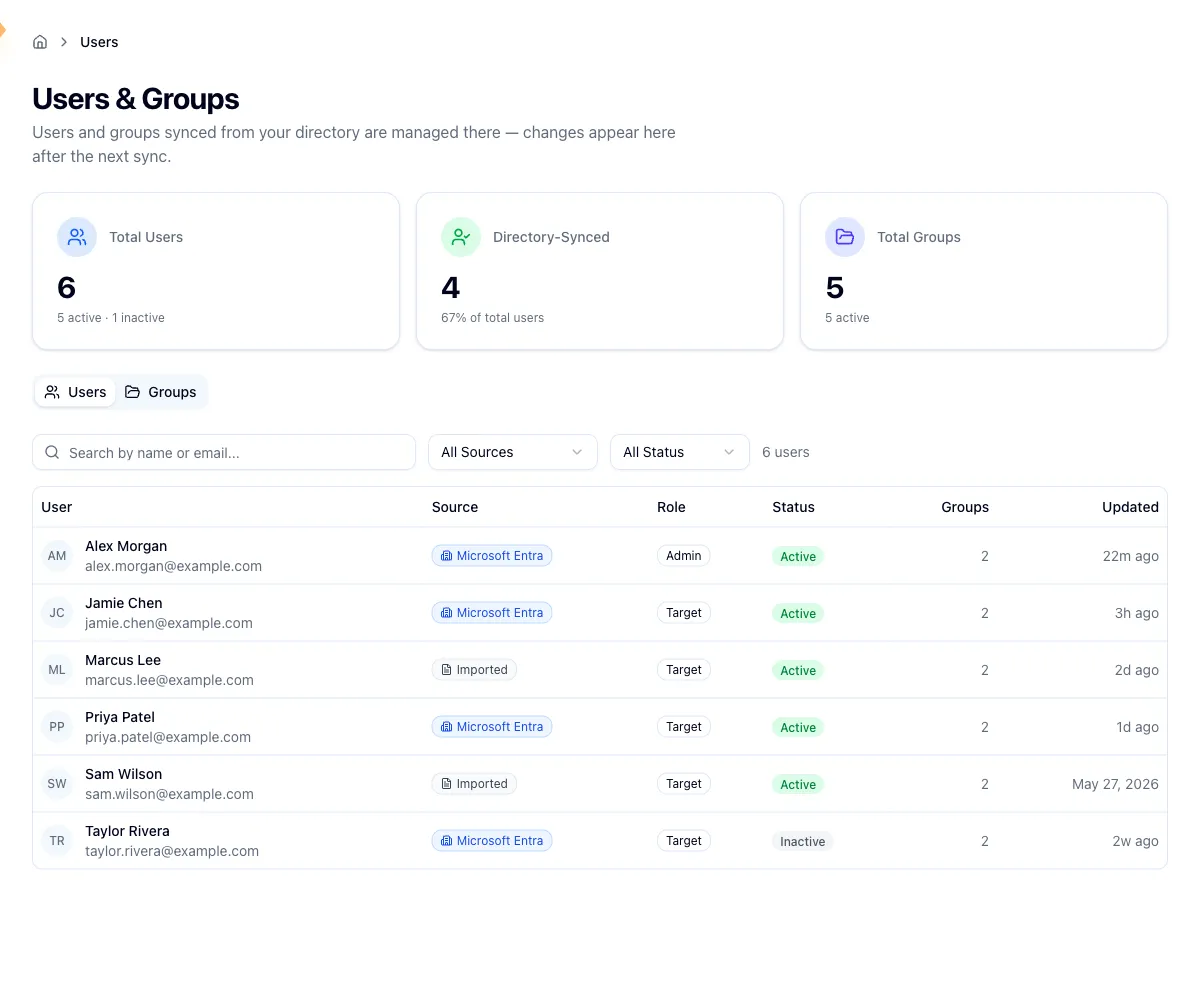
Task: Click the SW avatar for Sam Wilson
Action: click(57, 784)
